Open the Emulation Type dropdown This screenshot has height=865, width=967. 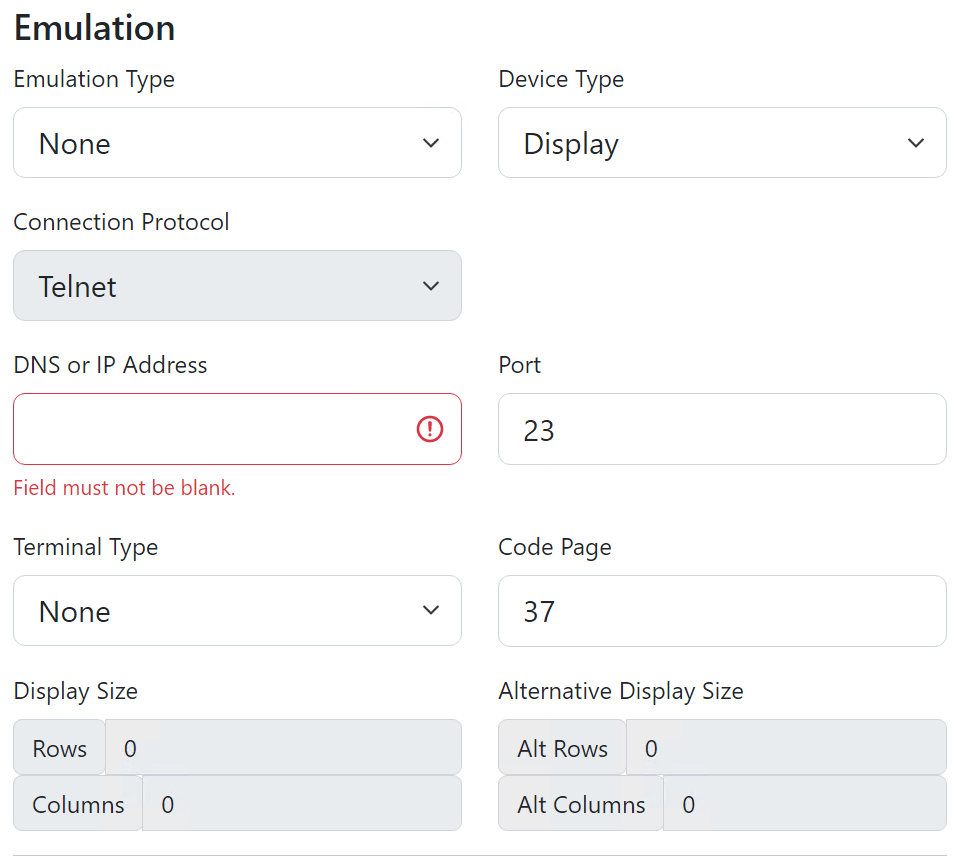[237, 143]
